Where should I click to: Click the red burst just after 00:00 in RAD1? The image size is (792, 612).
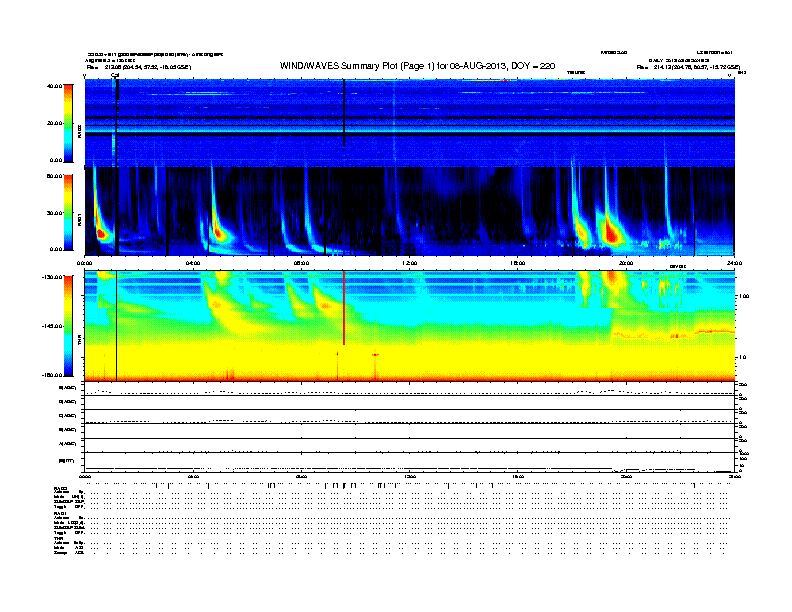click(x=101, y=233)
